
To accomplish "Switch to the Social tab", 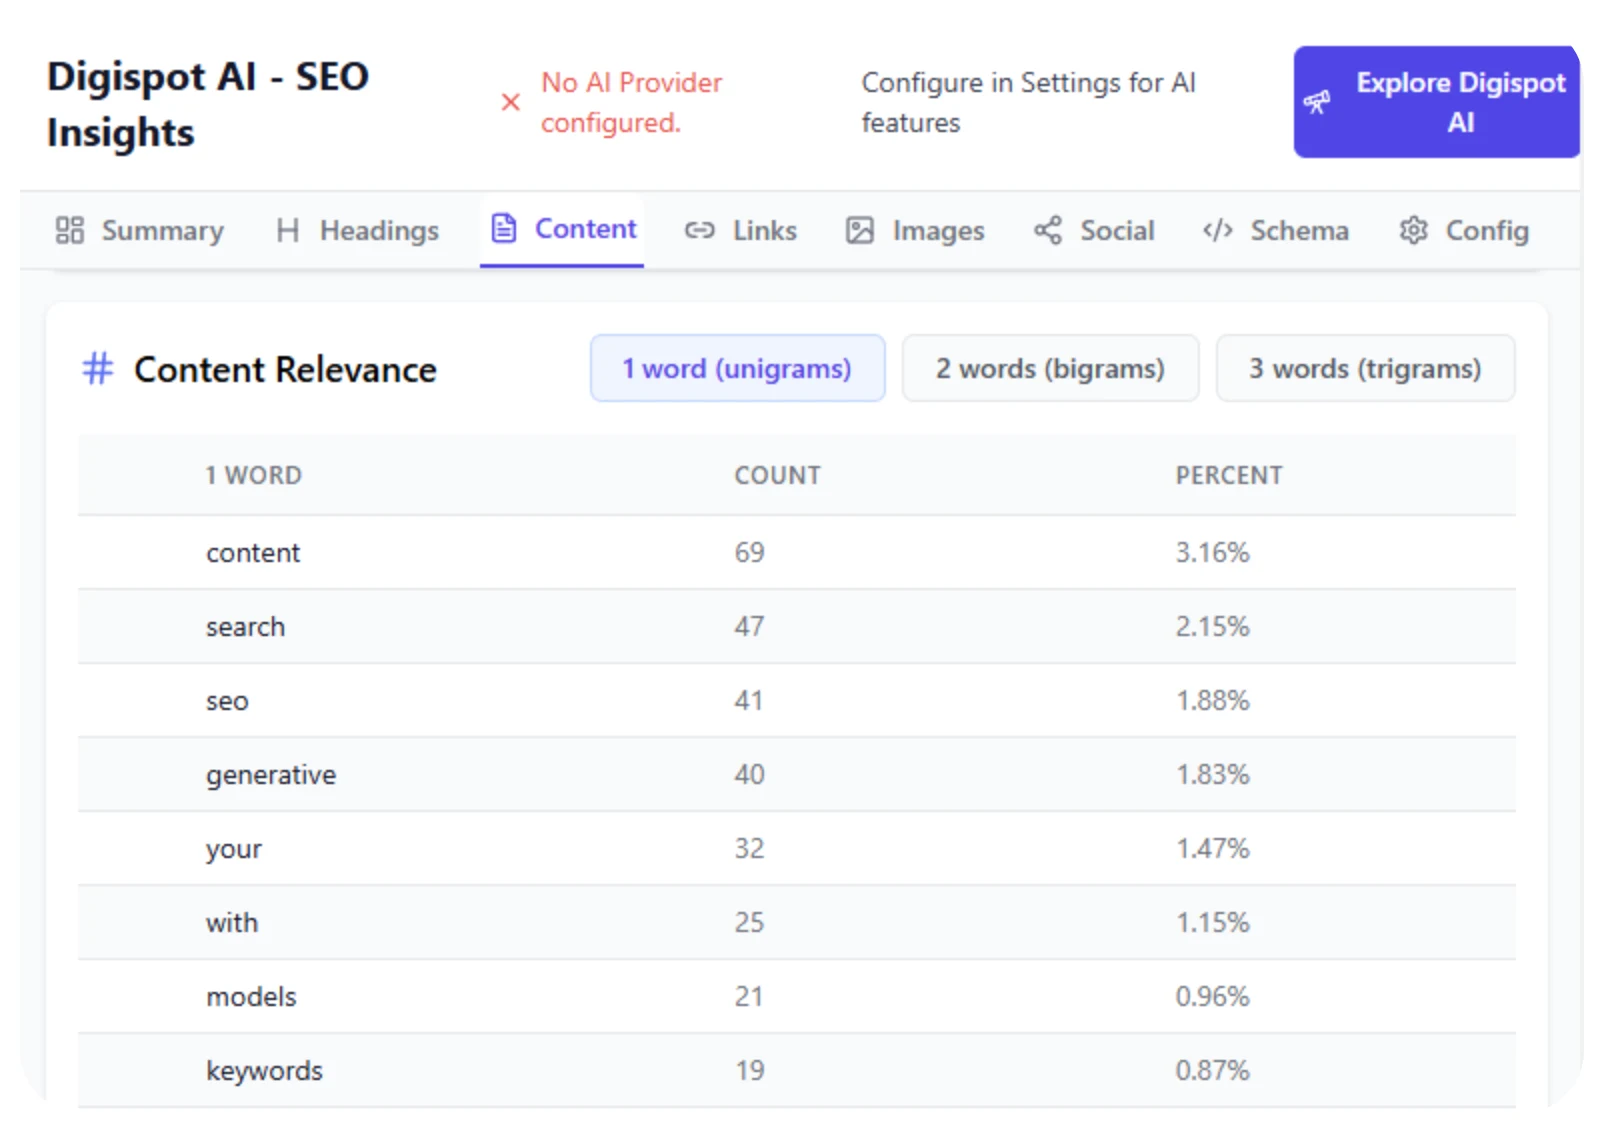I will coord(1094,231).
